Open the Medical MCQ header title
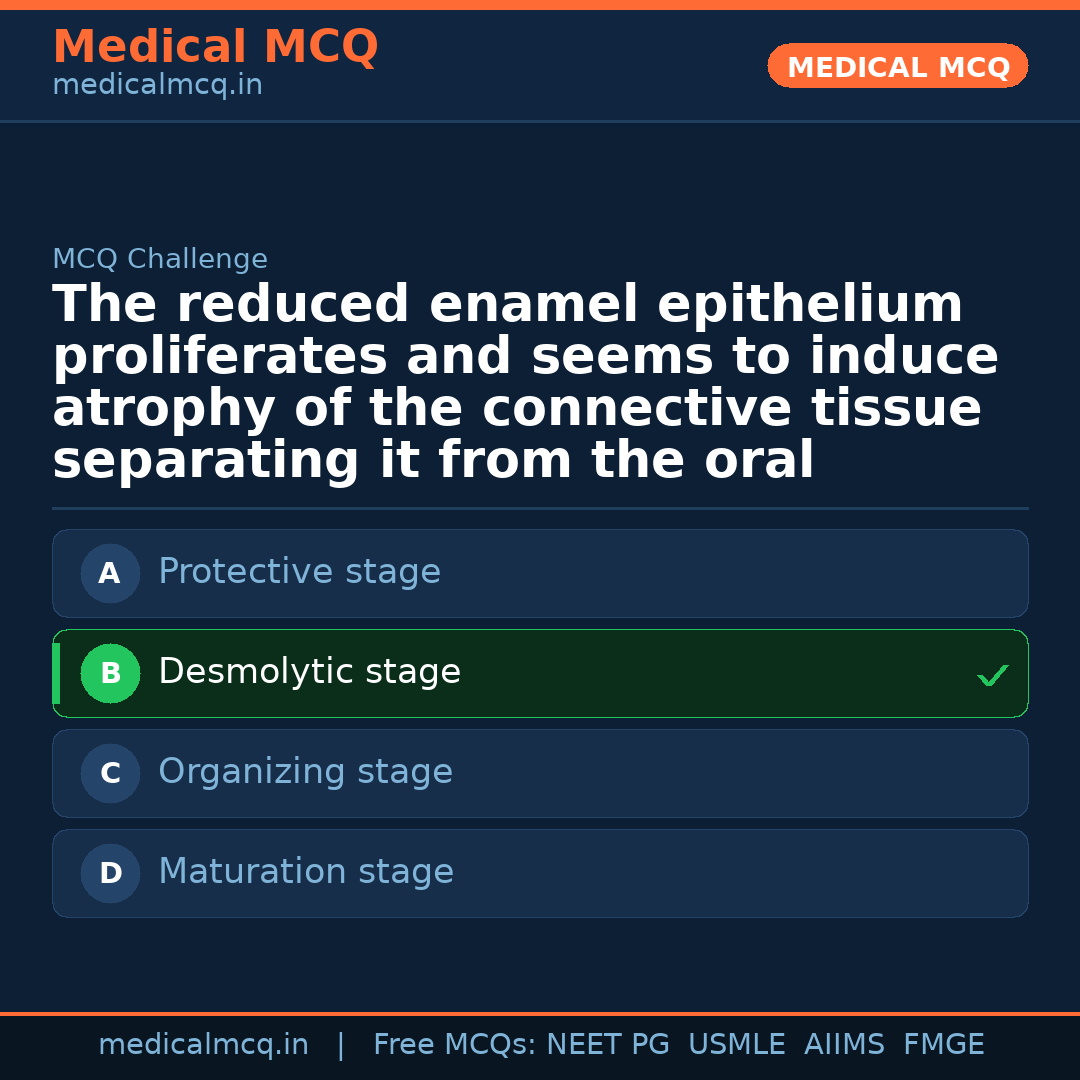Image resolution: width=1080 pixels, height=1080 pixels. click(215, 47)
